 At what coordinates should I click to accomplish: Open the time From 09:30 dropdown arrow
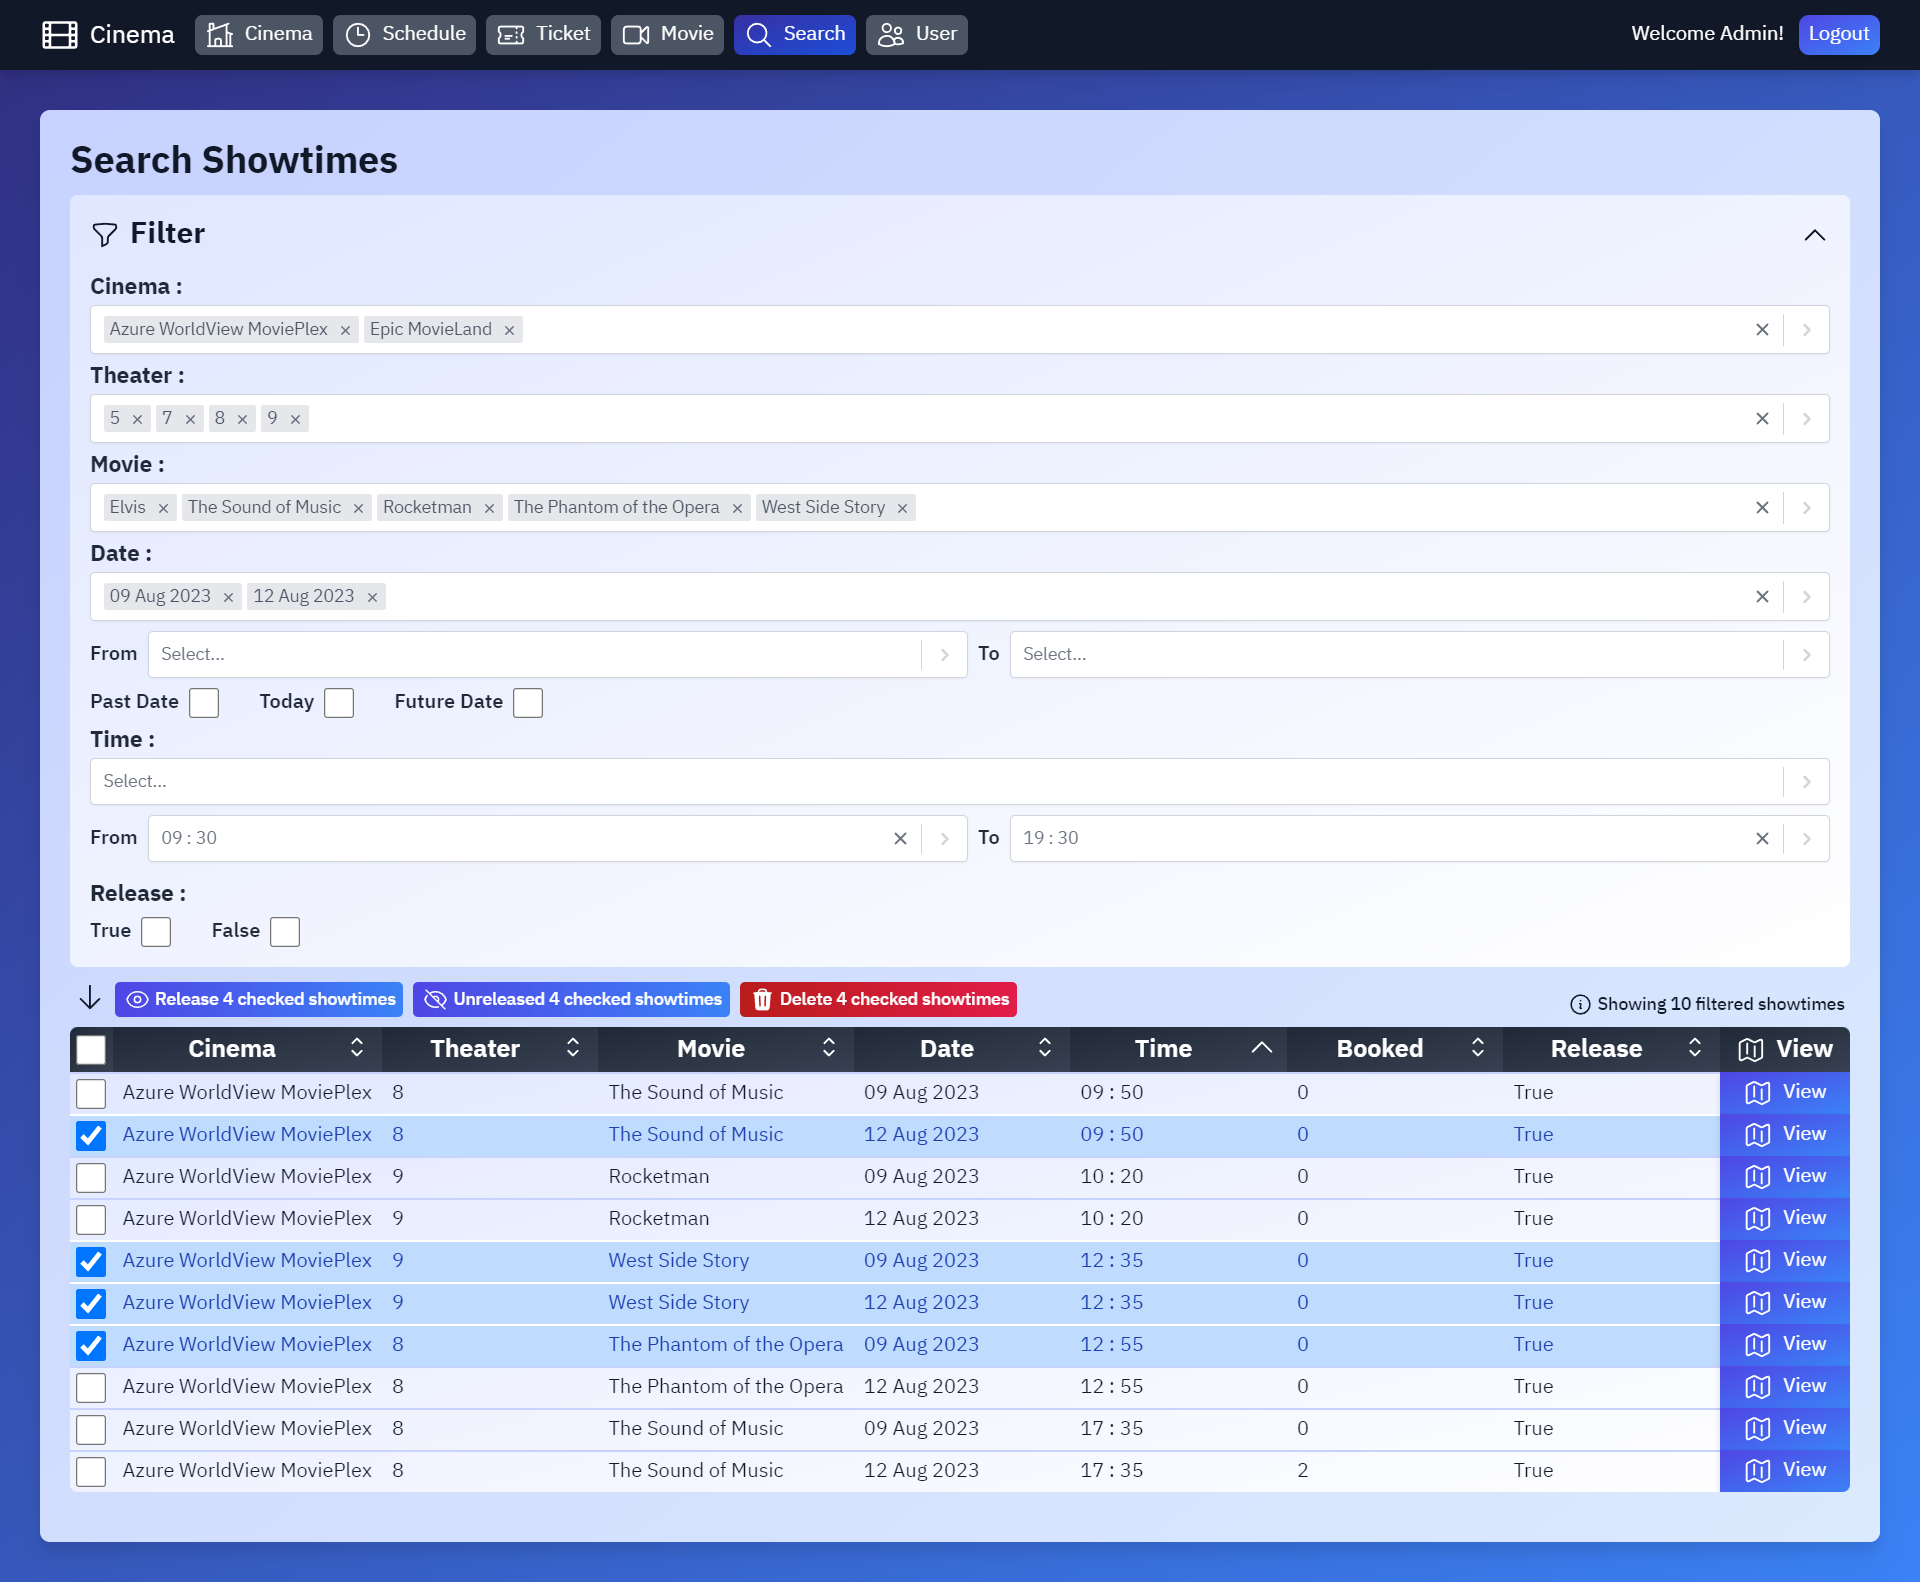click(944, 839)
